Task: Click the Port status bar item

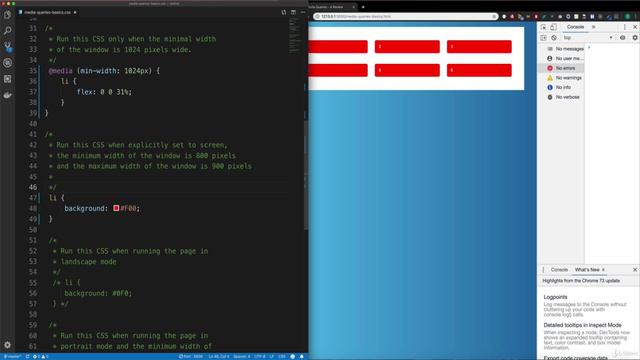Action: [x=191, y=356]
